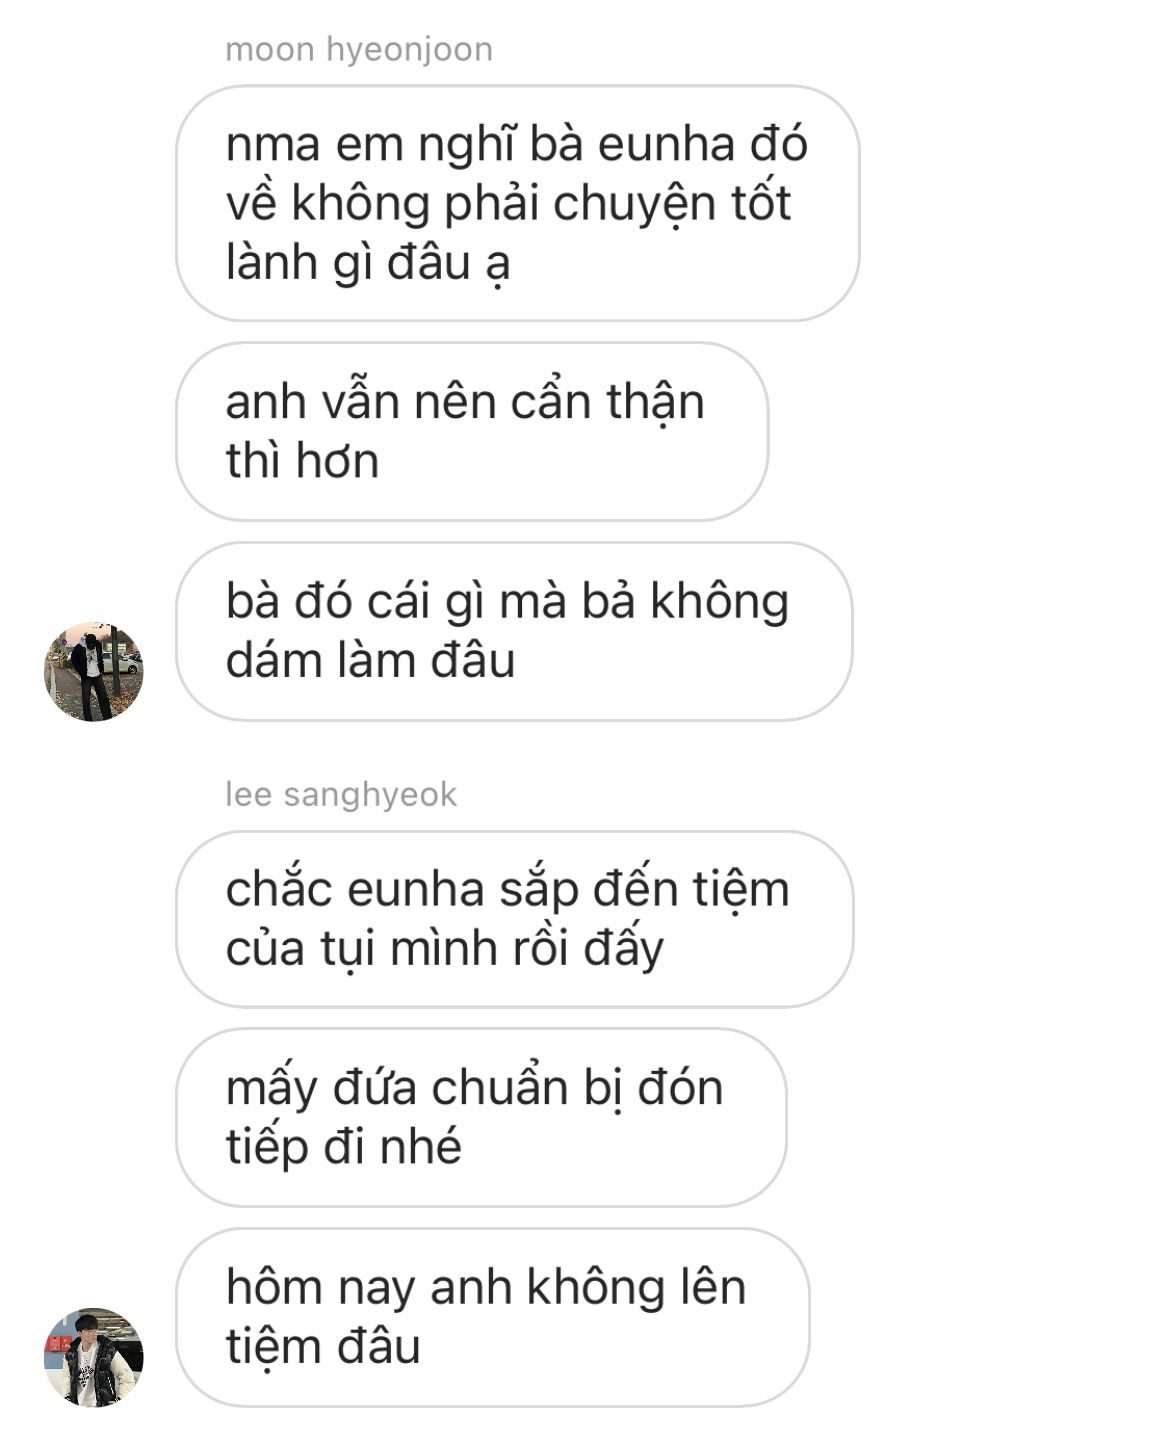Select the 'chắc eunha sắp đến tiệm' message
The width and height of the screenshot is (1170, 1431).
coord(515,919)
